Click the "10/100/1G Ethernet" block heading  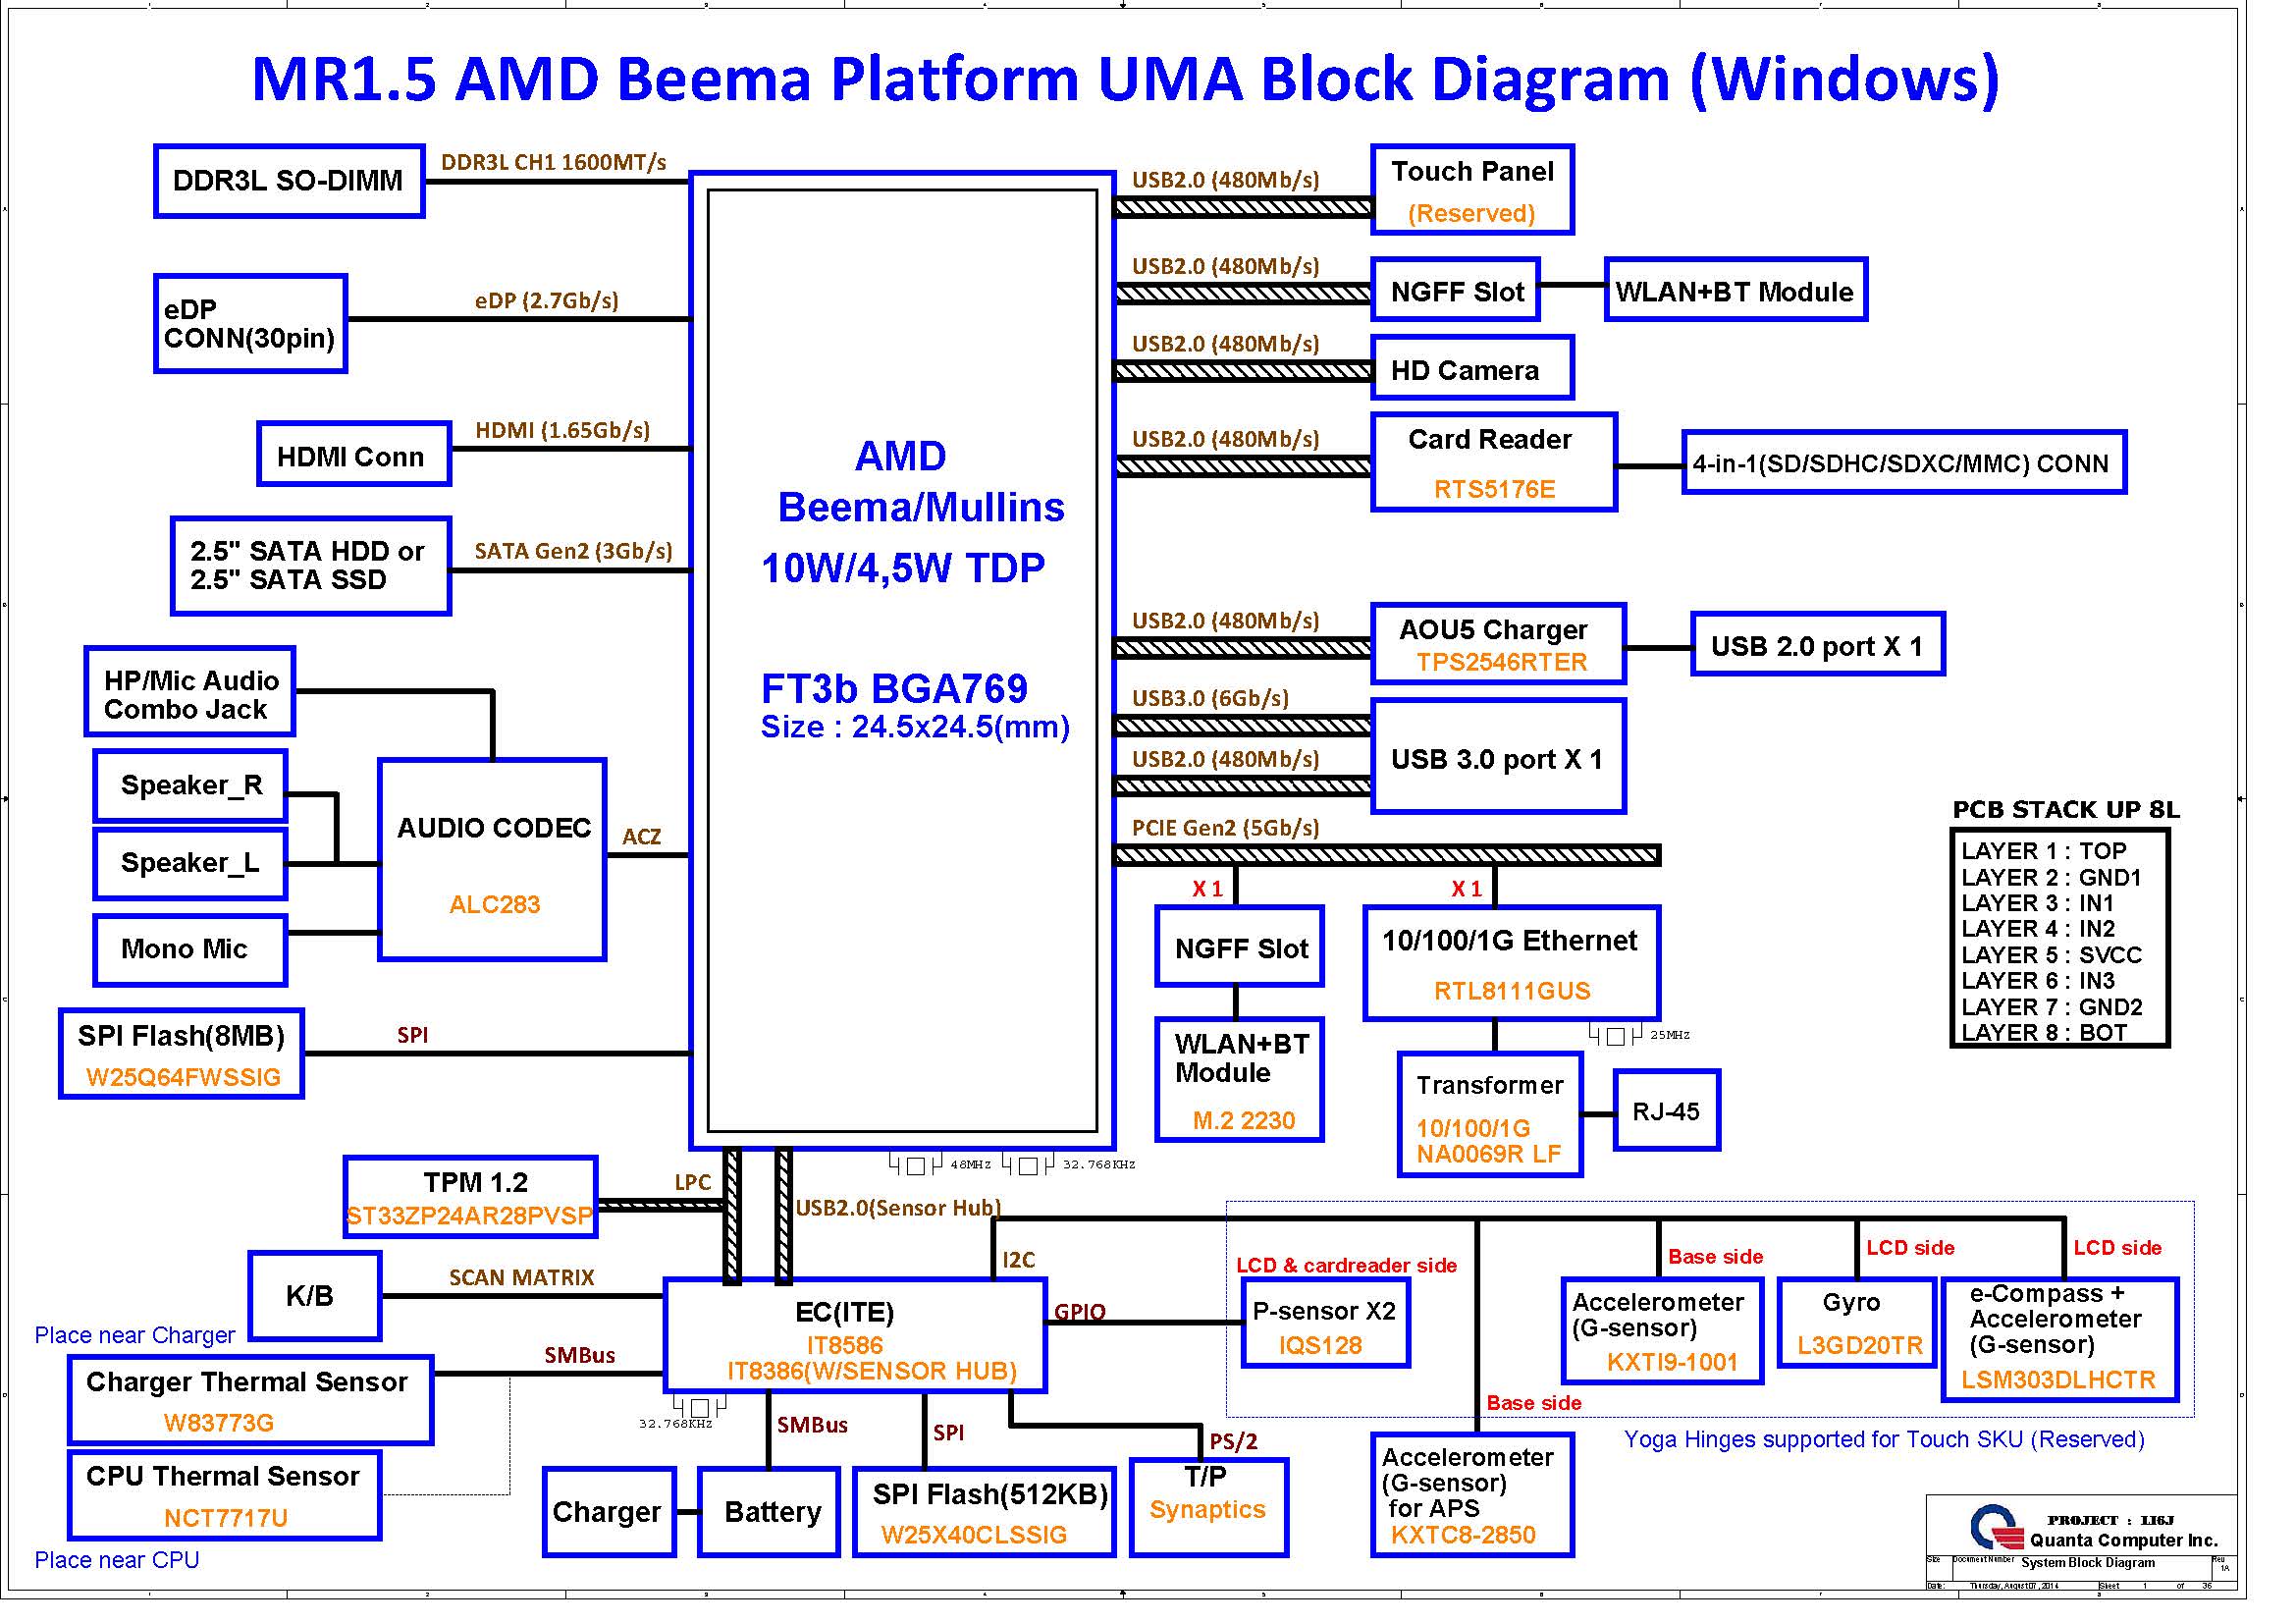point(1509,942)
